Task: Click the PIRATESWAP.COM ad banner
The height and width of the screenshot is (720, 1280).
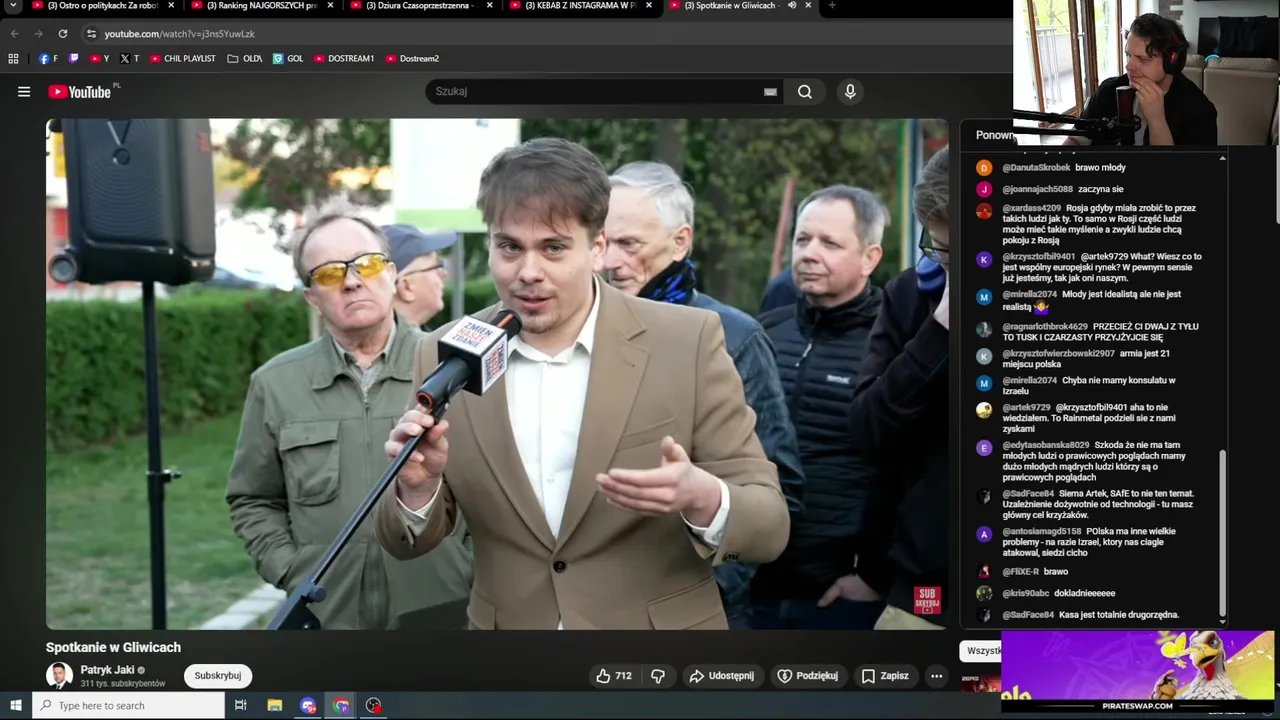Action: (1138, 671)
